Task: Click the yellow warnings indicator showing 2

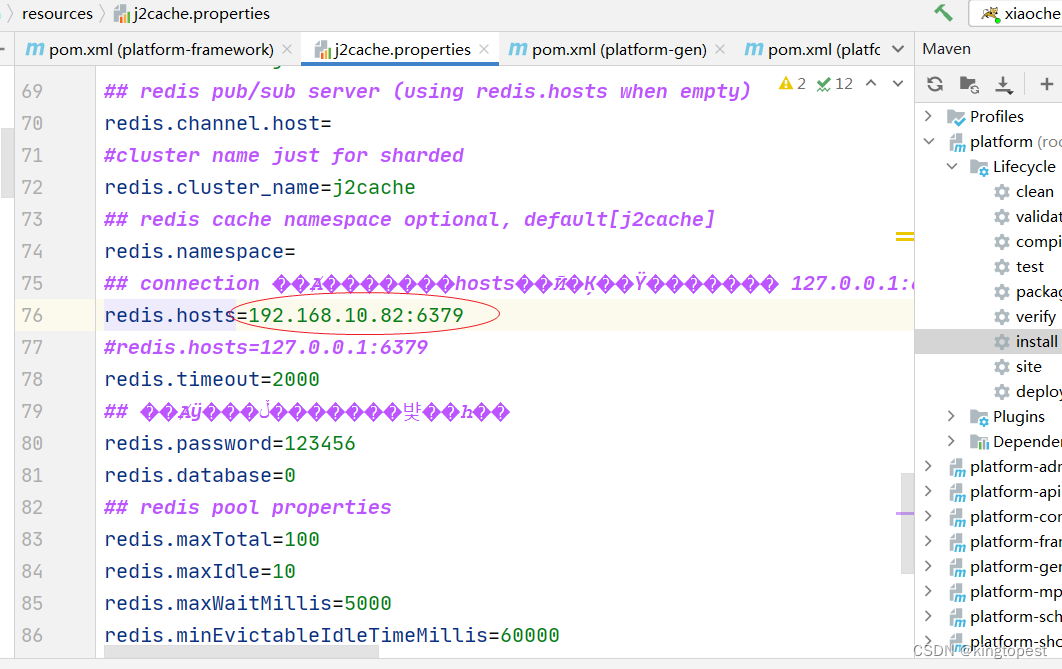Action: (792, 83)
